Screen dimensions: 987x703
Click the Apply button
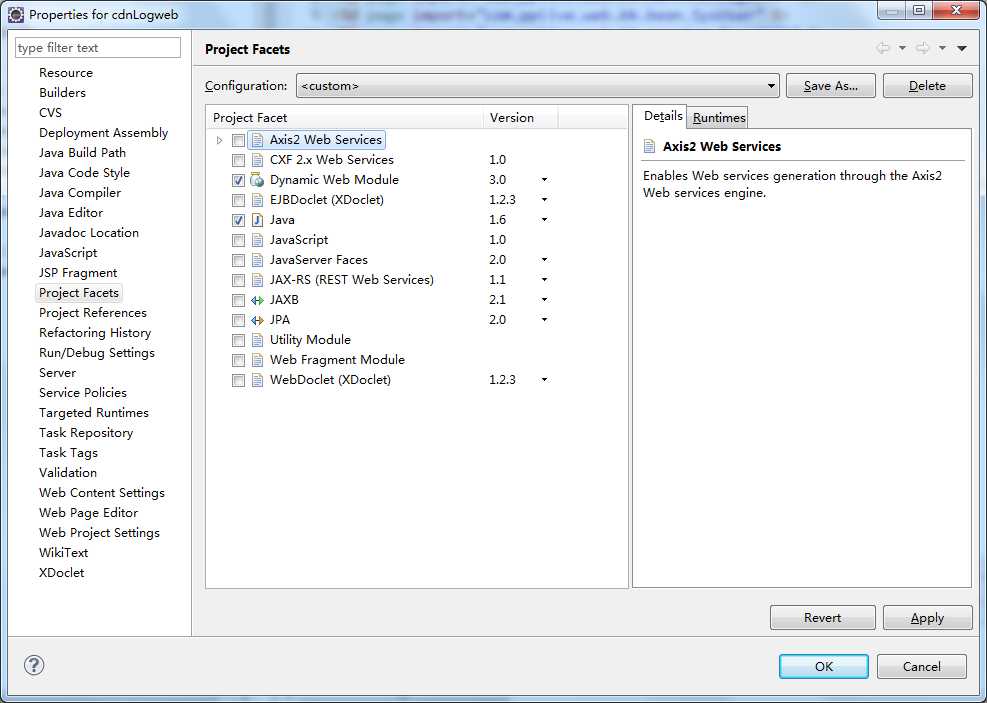tap(927, 617)
